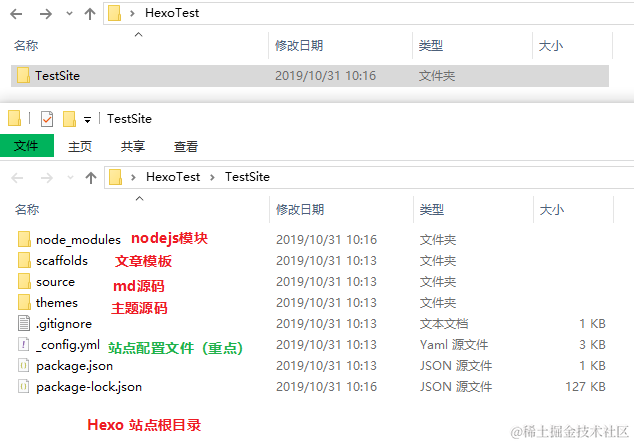The height and width of the screenshot is (444, 634).
Task: Click Yaml 源文件 type cell
Action: (454, 345)
